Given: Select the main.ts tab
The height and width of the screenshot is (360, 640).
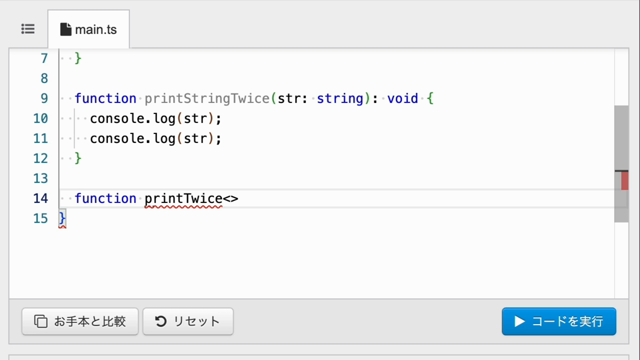Looking at the screenshot, I should point(89,29).
